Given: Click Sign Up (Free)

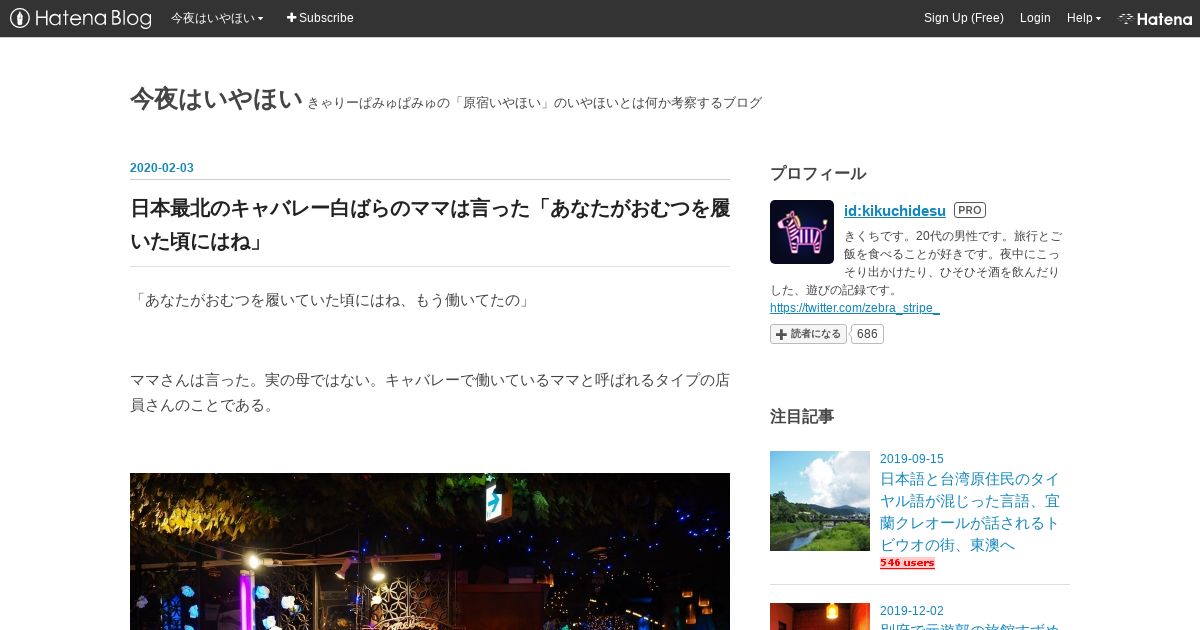Looking at the screenshot, I should (963, 18).
